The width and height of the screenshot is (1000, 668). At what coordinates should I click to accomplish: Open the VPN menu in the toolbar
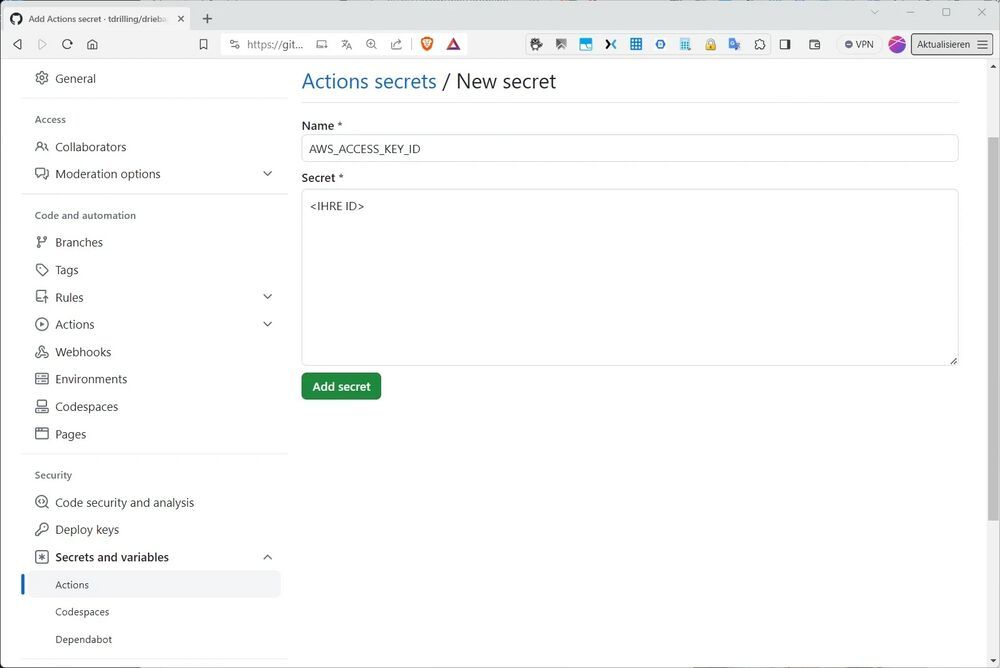(857, 44)
